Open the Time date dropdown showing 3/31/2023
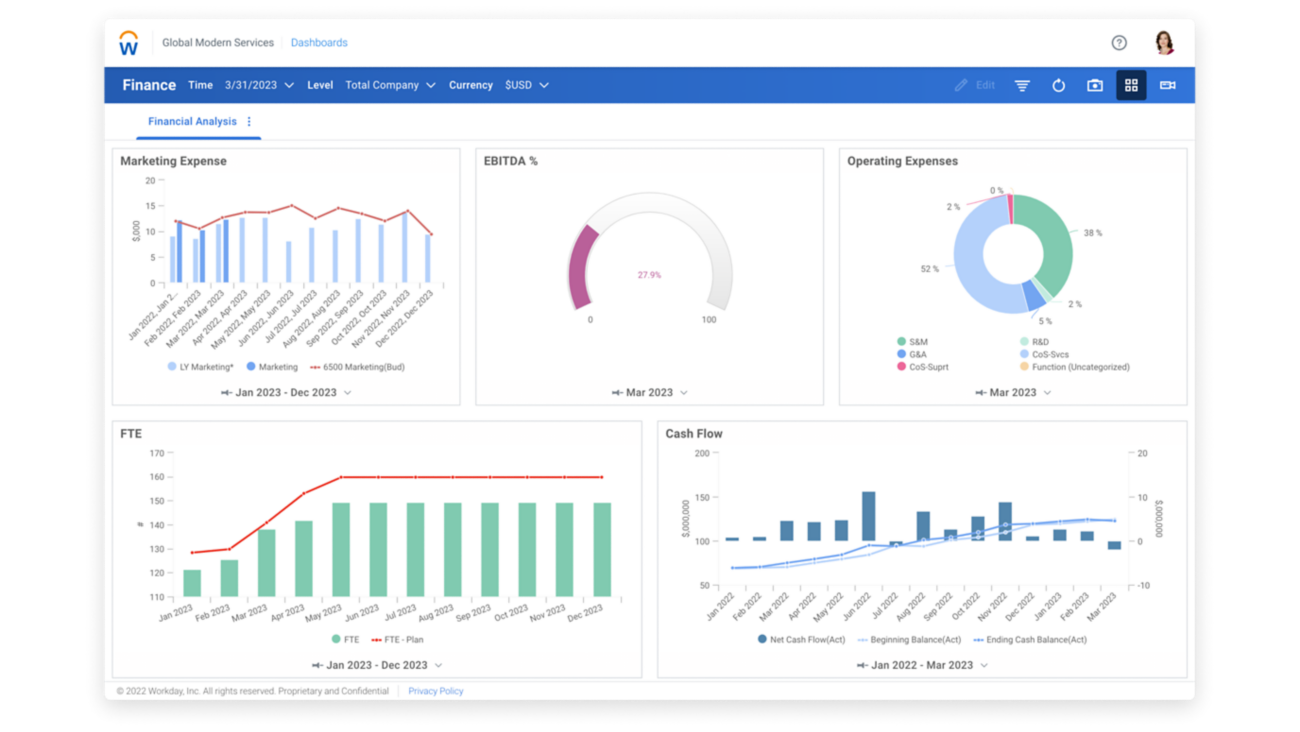The width and height of the screenshot is (1300, 732). (258, 85)
